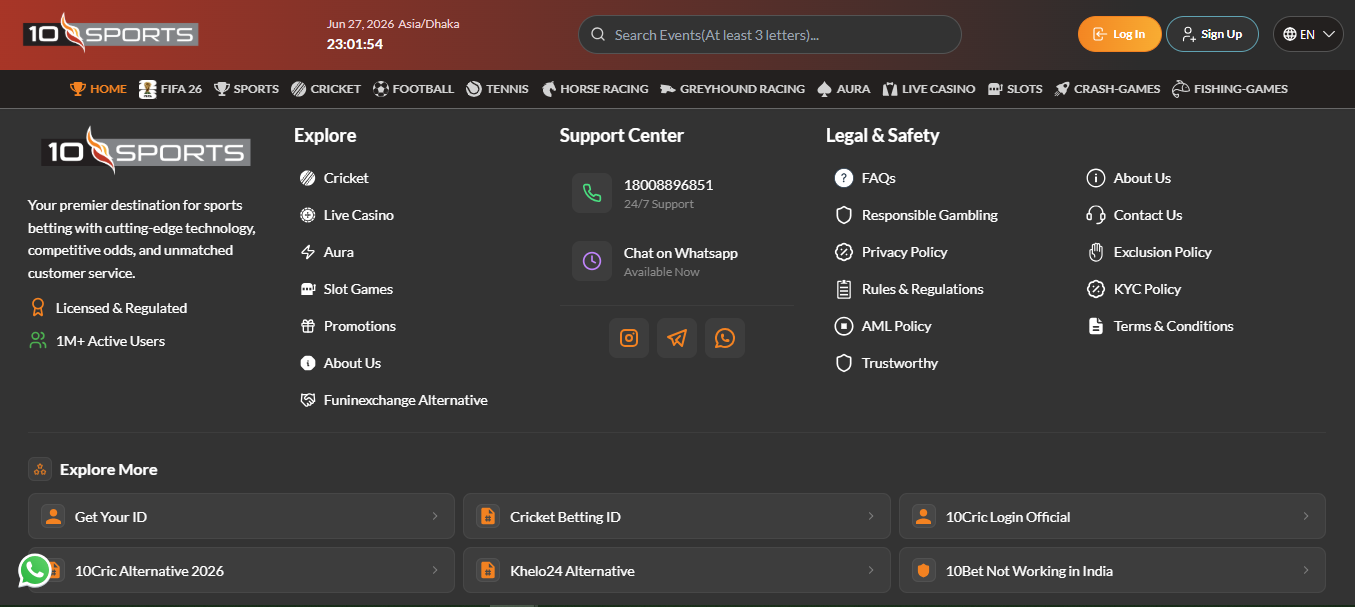Open the Cricket nav menu item

point(326,89)
